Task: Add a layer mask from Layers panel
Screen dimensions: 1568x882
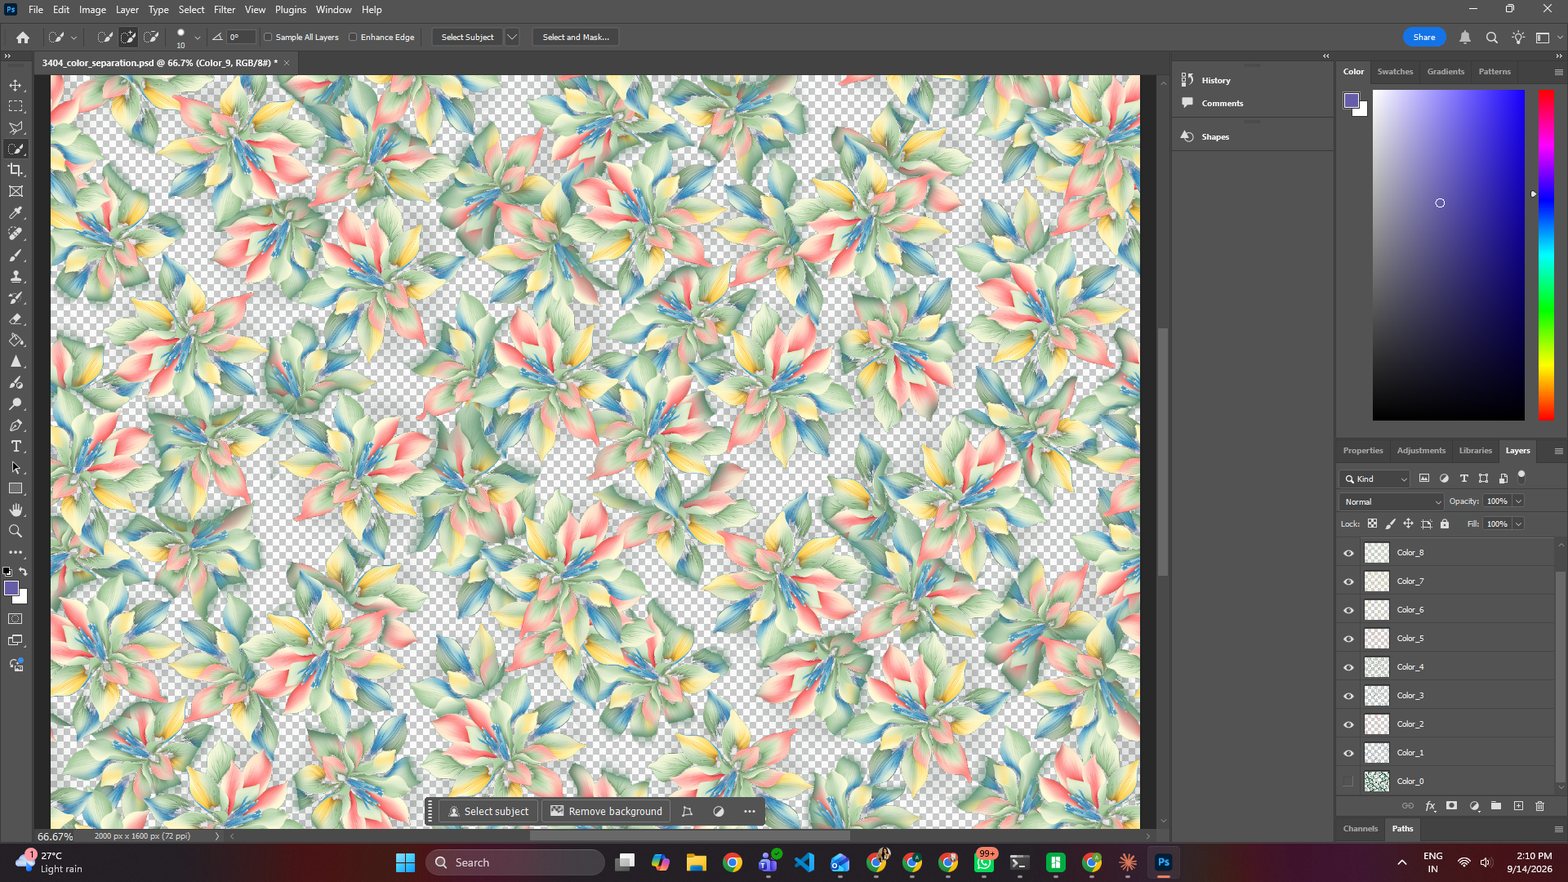Action: (x=1451, y=805)
